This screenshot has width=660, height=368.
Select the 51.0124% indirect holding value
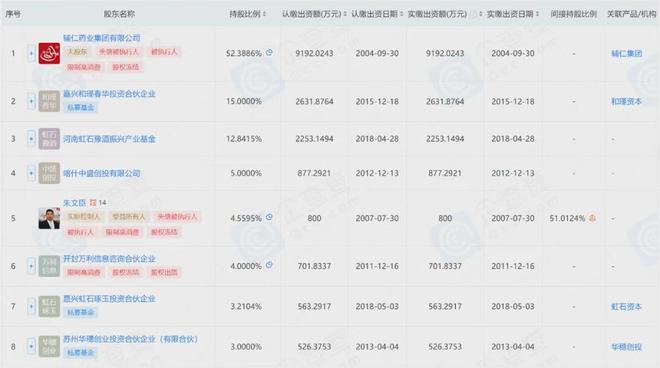(x=567, y=219)
